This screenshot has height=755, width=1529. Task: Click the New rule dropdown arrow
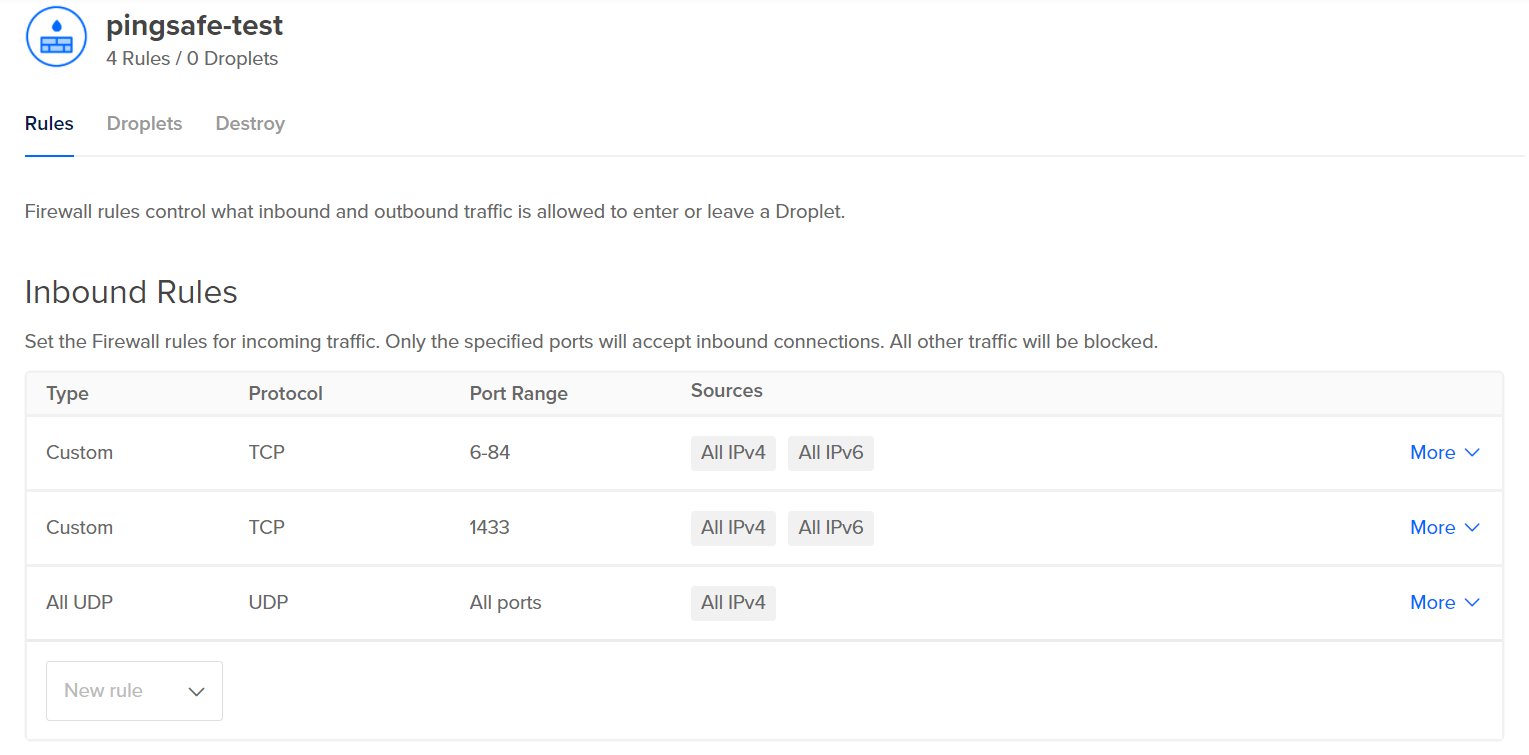196,692
